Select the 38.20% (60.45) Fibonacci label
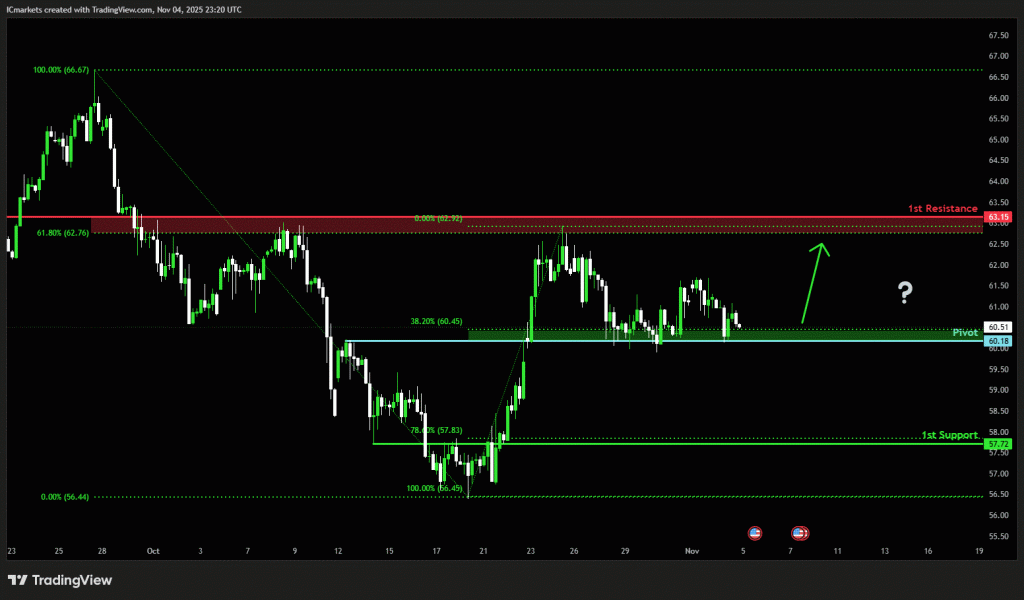 (436, 322)
